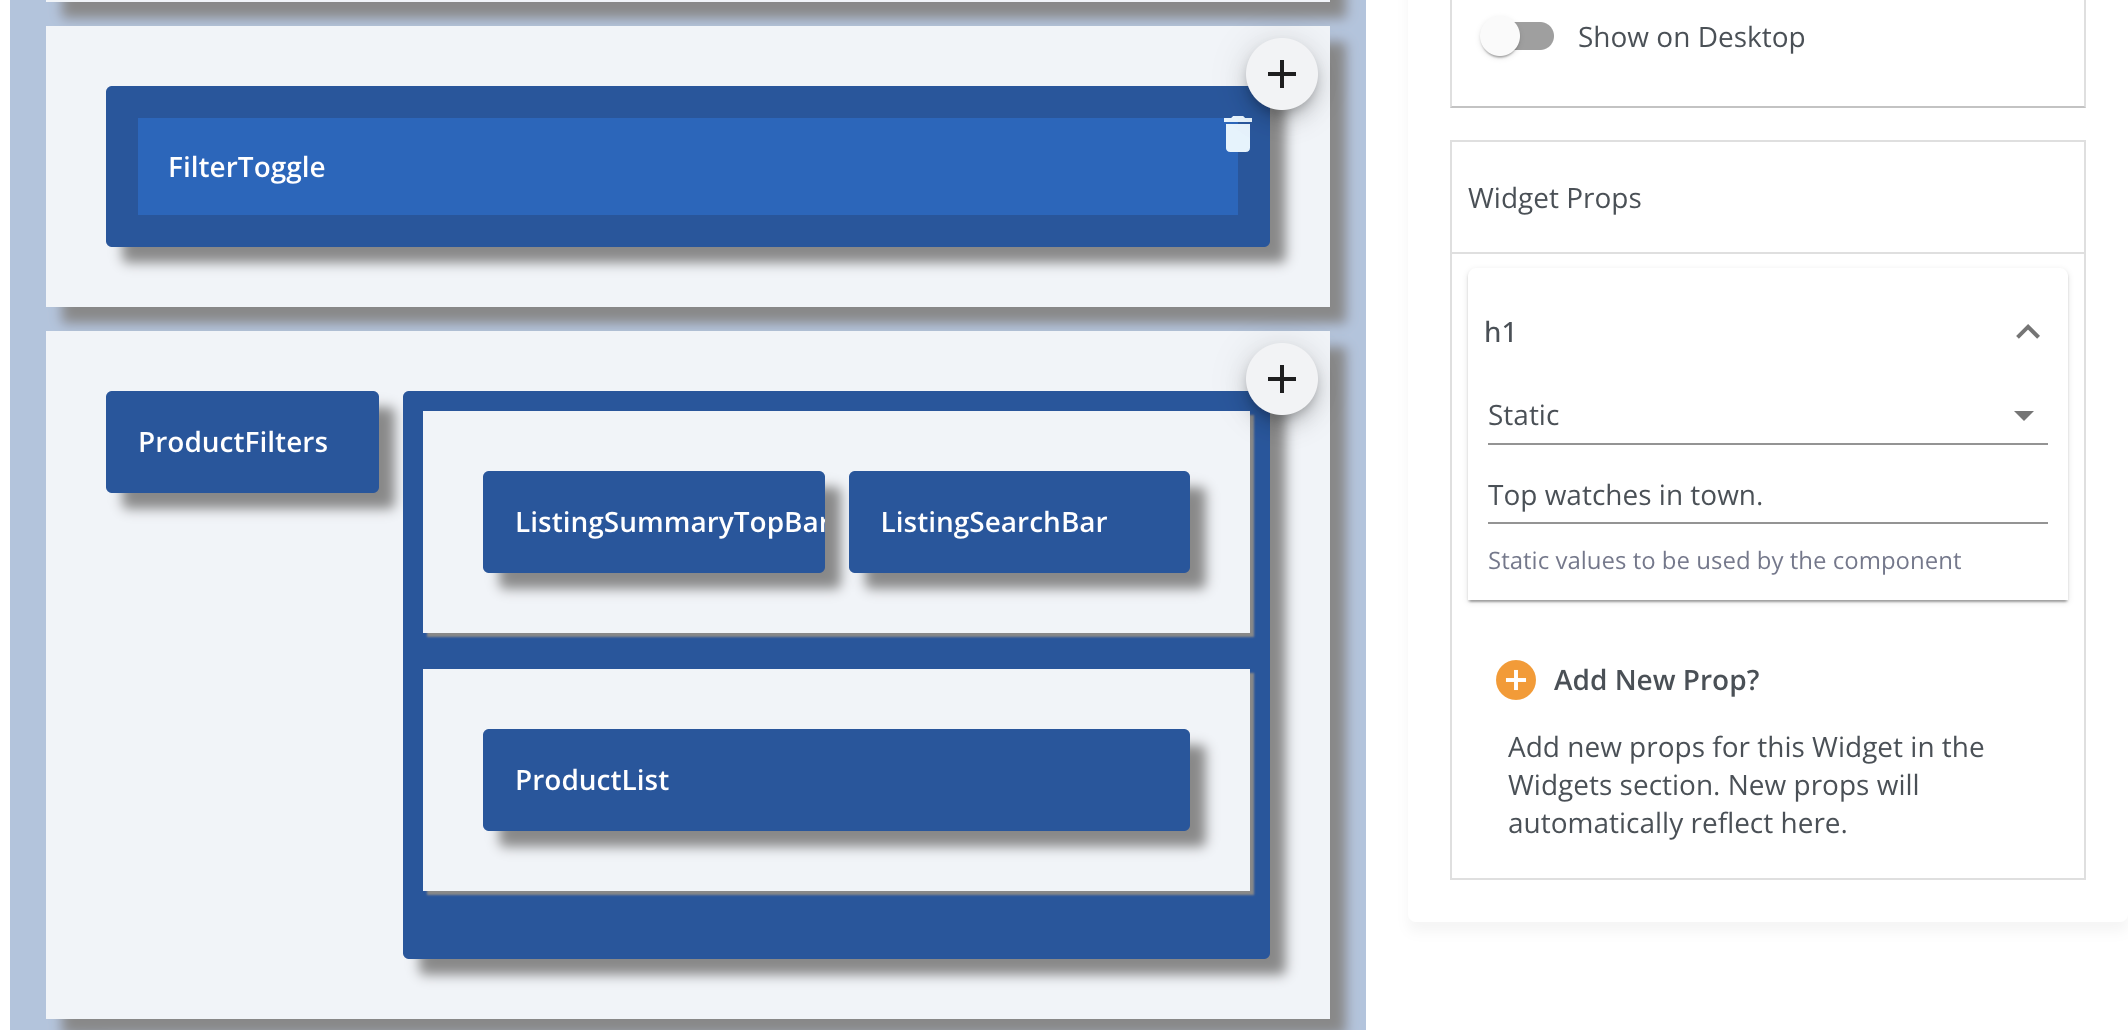Screen dimensions: 2128x1030
Task: Click the plus button above FilterToggle row
Action: pyautogui.click(x=1281, y=74)
